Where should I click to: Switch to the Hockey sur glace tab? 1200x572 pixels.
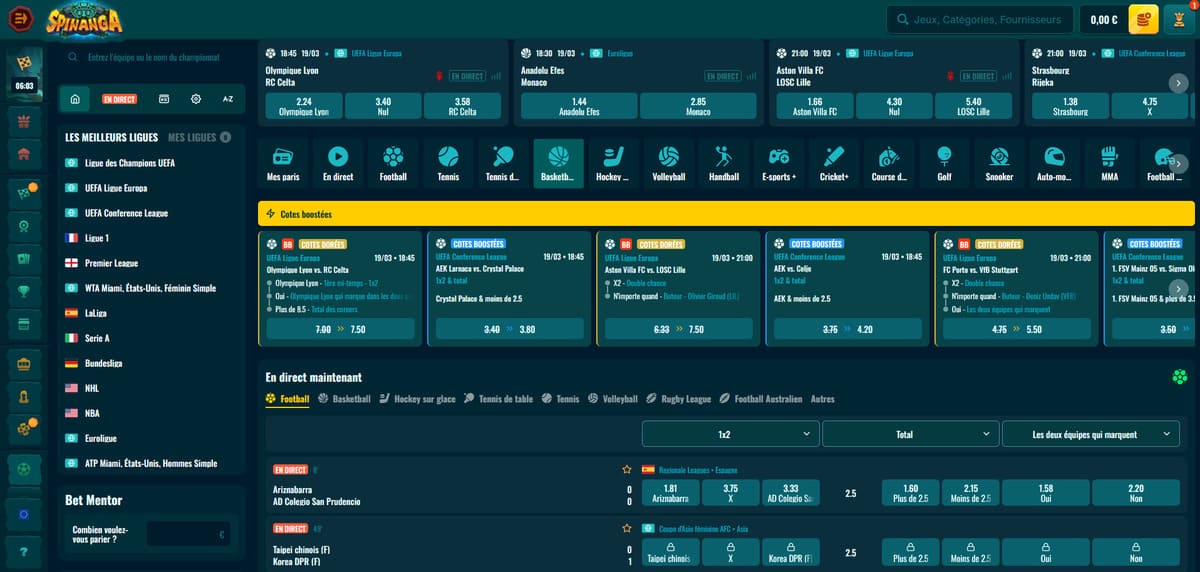click(417, 399)
